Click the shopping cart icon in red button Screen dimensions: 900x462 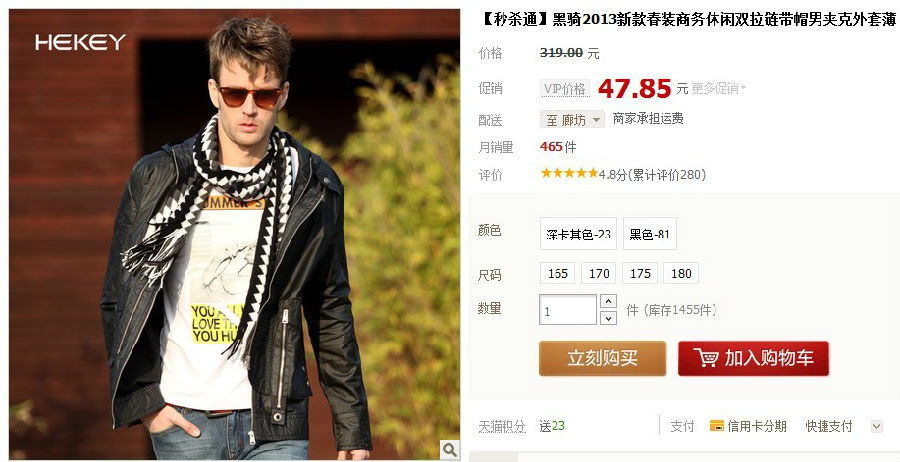[x=706, y=358]
